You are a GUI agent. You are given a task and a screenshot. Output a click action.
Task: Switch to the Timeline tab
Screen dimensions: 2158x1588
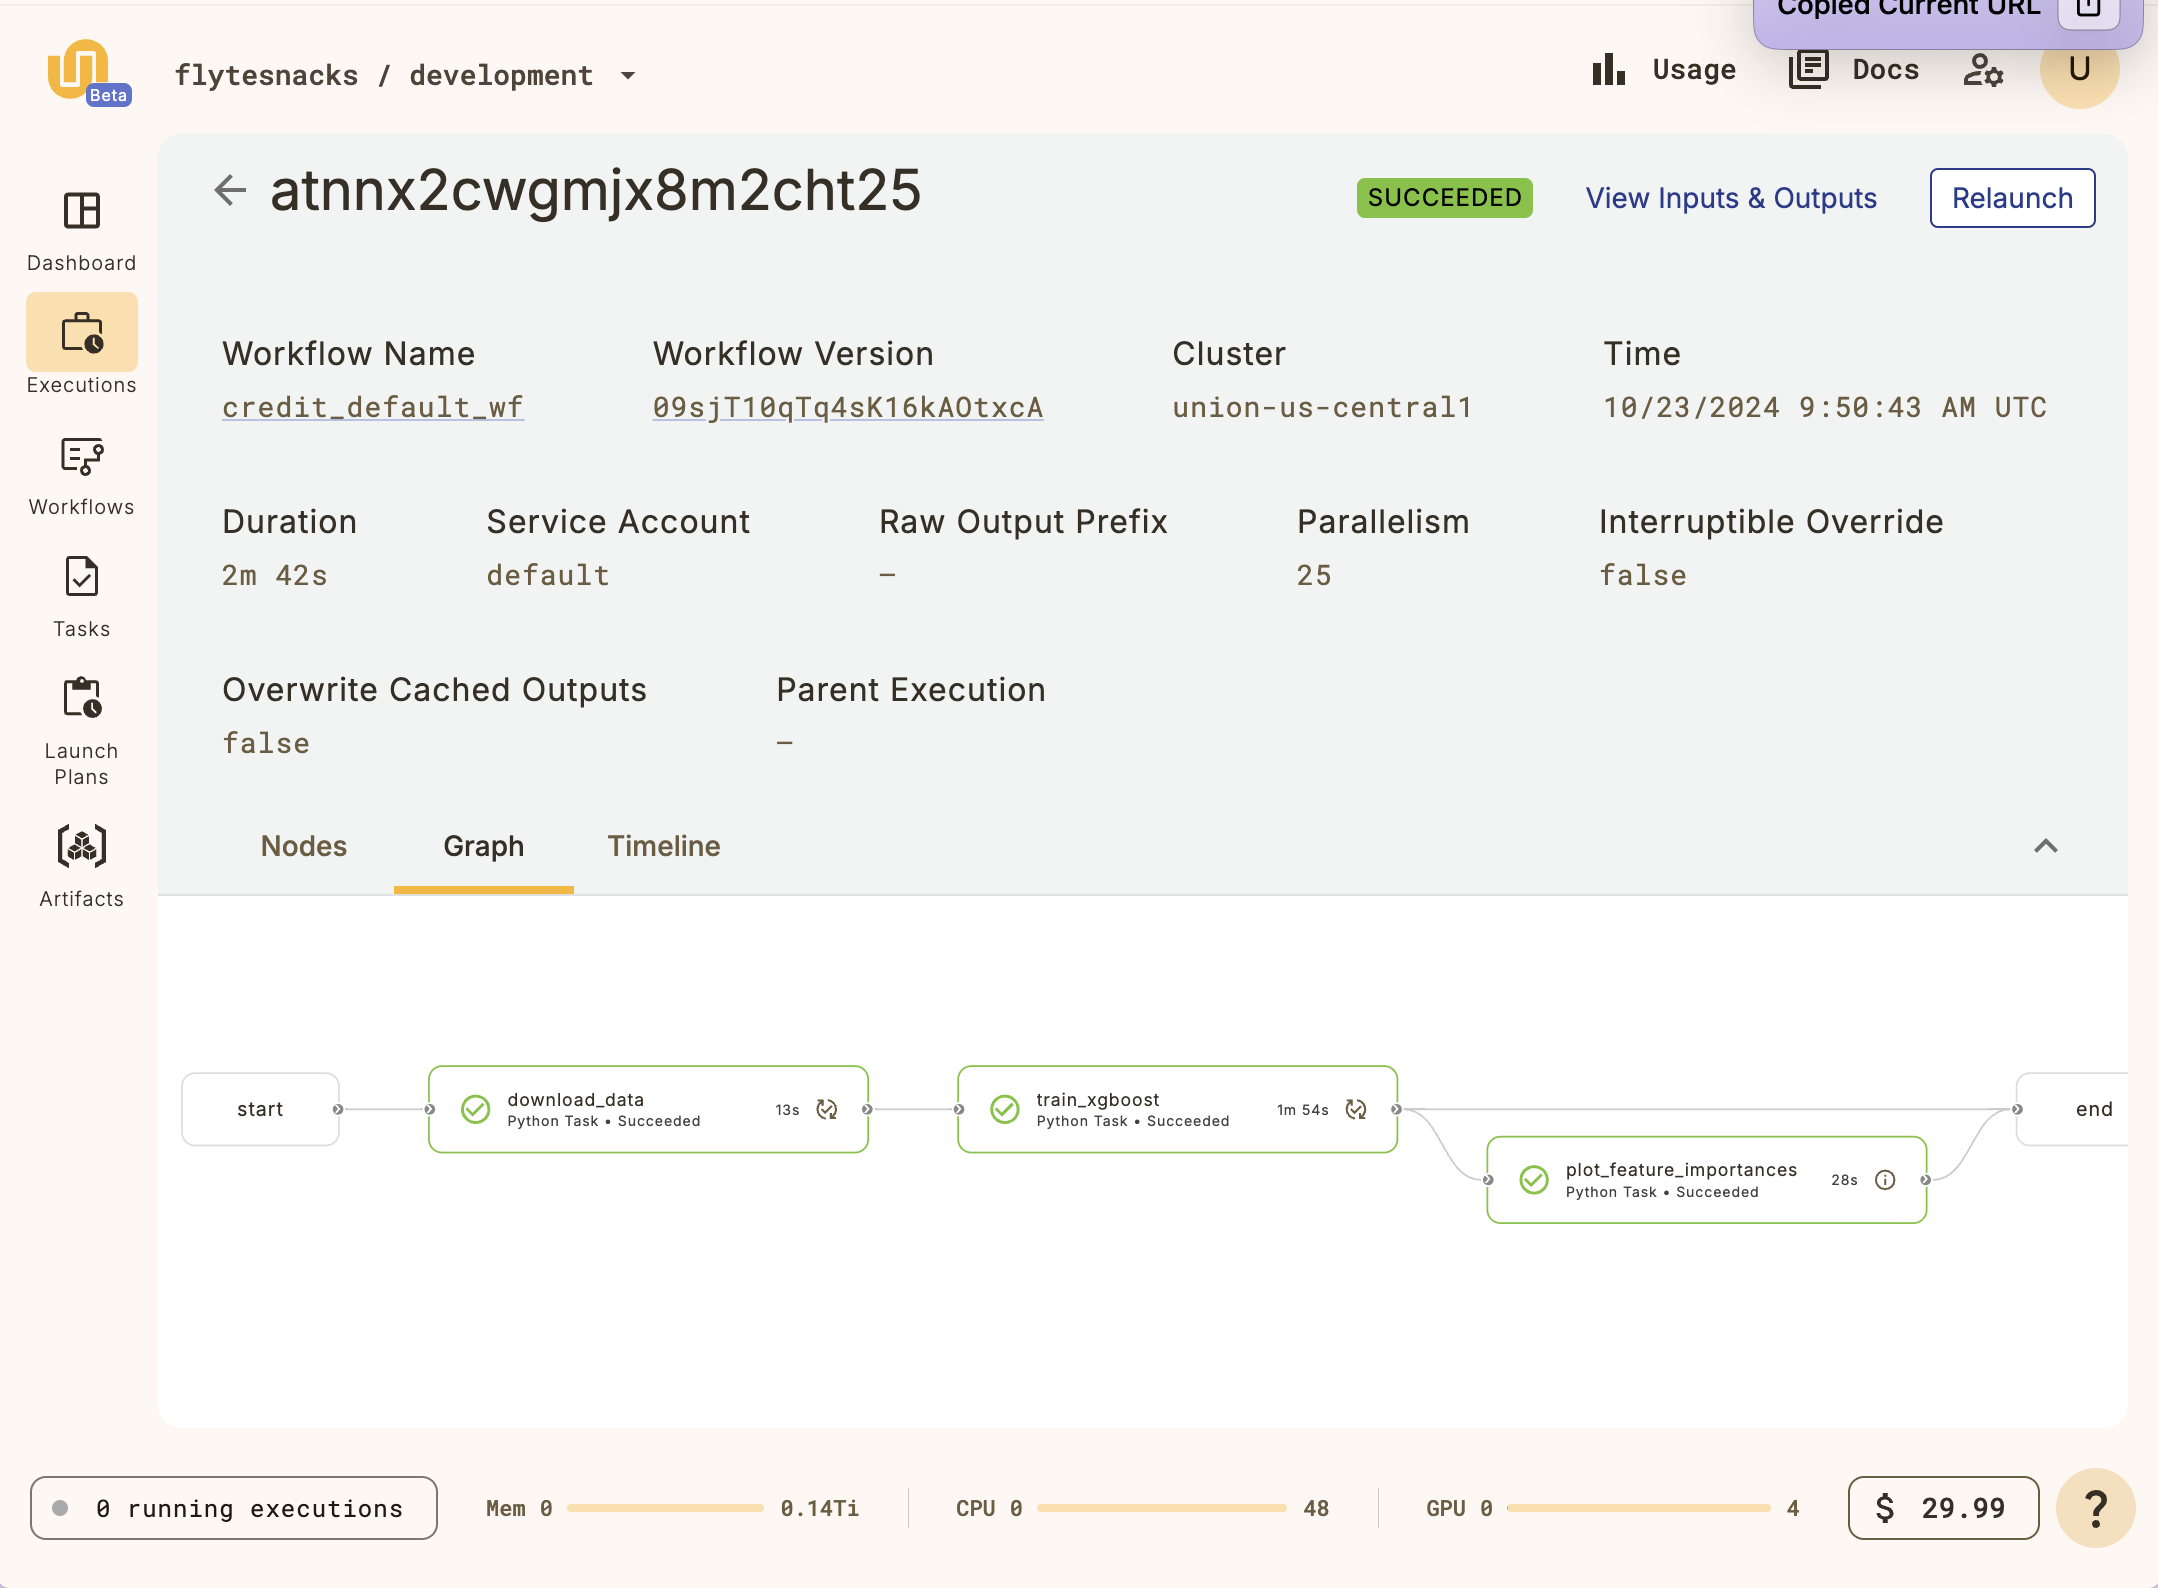663,846
